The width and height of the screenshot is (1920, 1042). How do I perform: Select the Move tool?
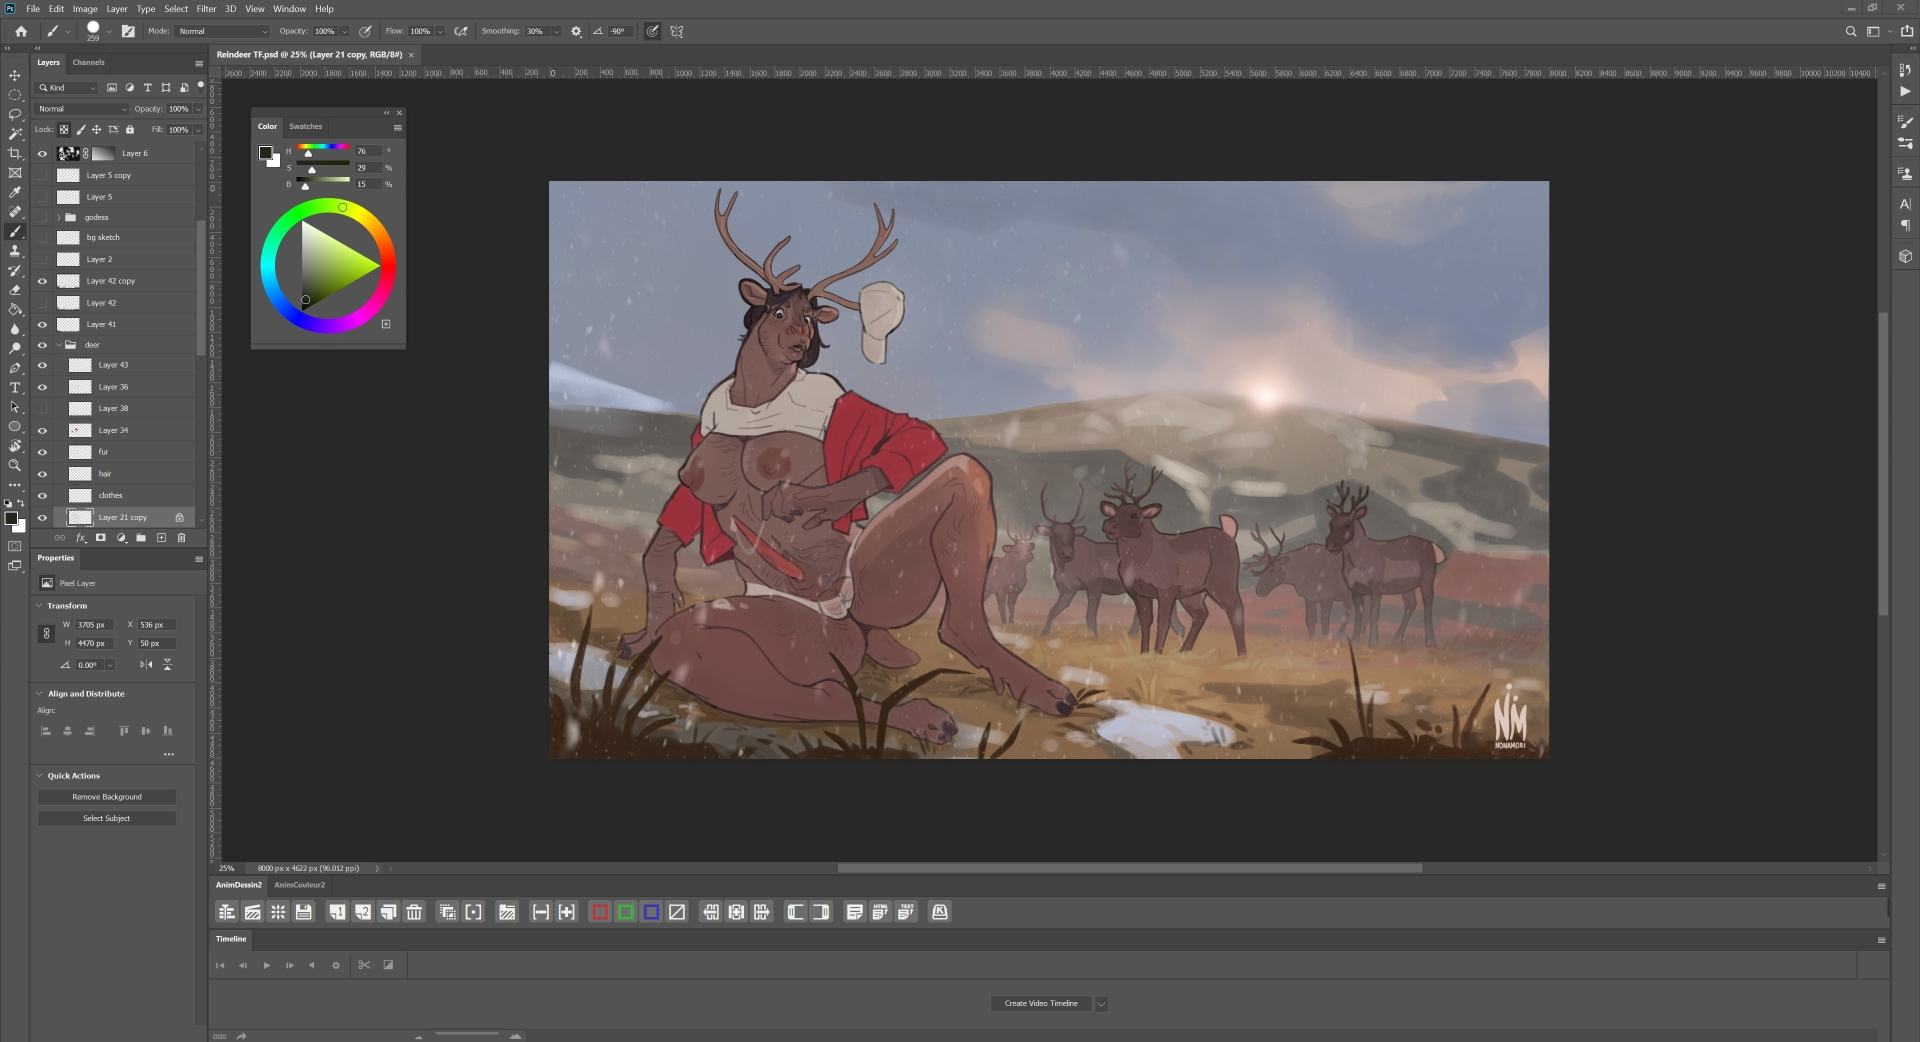pyautogui.click(x=15, y=76)
